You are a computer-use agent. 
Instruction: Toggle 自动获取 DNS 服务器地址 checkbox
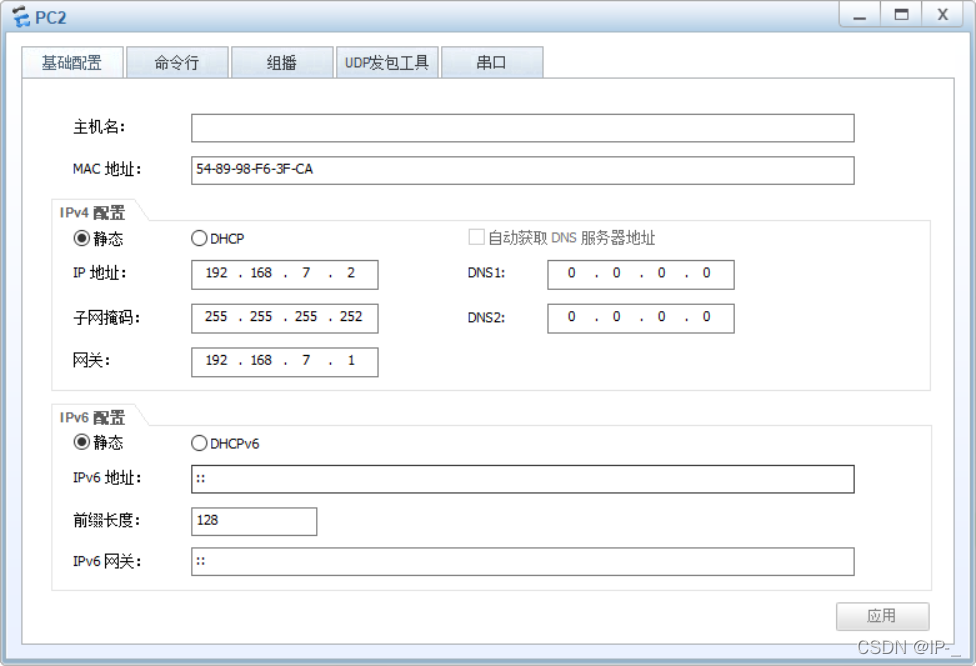(476, 237)
